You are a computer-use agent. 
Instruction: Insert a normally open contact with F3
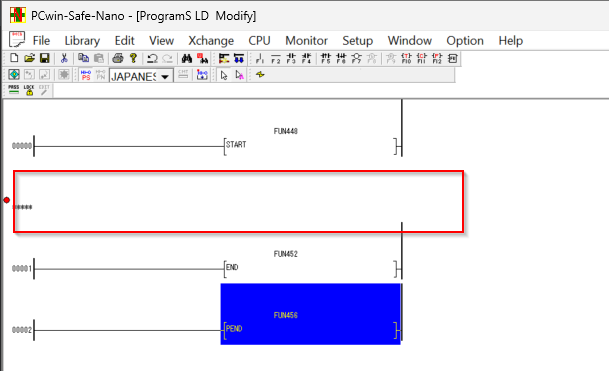coord(291,58)
